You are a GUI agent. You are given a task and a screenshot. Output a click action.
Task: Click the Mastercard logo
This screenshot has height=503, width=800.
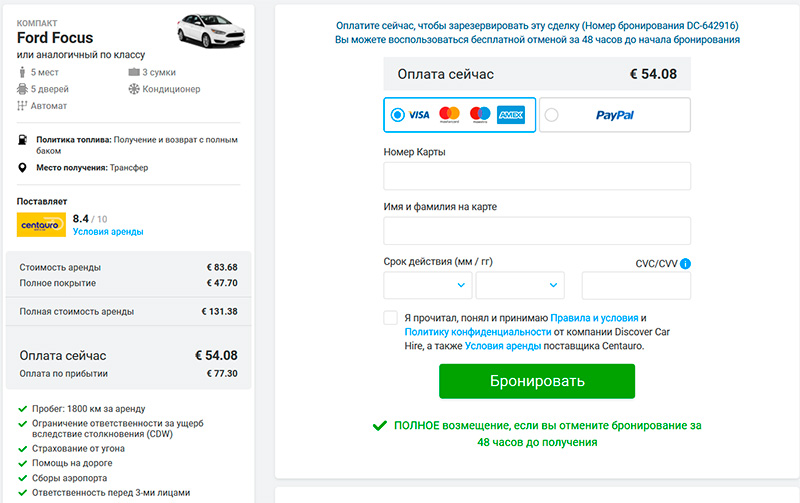[449, 115]
